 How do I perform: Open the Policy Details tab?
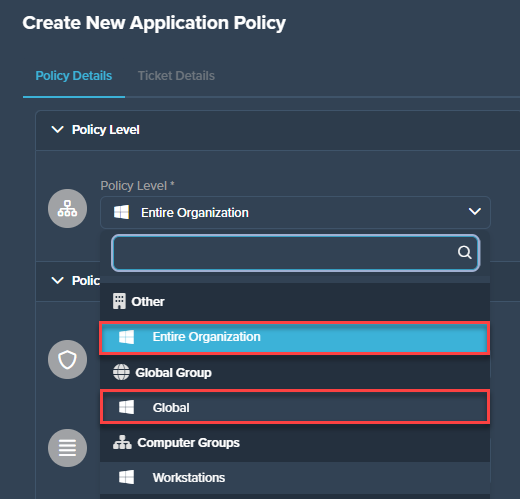[74, 76]
